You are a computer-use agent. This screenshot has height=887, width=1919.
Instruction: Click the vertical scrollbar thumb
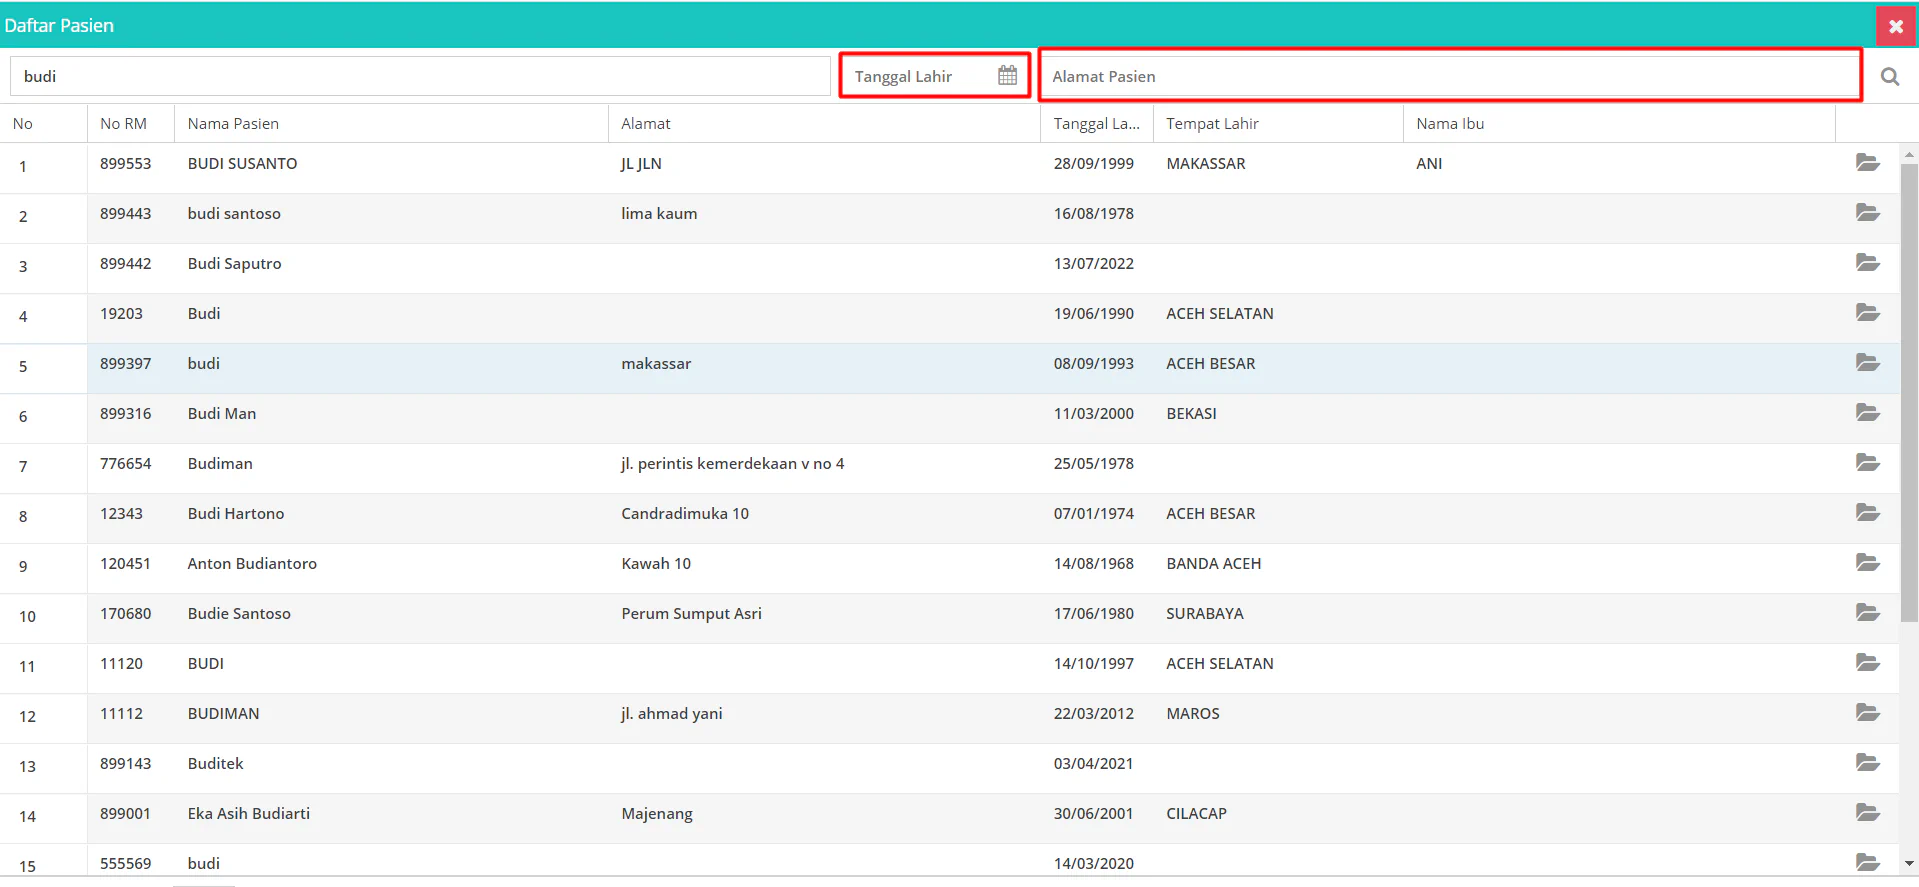[x=1909, y=392]
